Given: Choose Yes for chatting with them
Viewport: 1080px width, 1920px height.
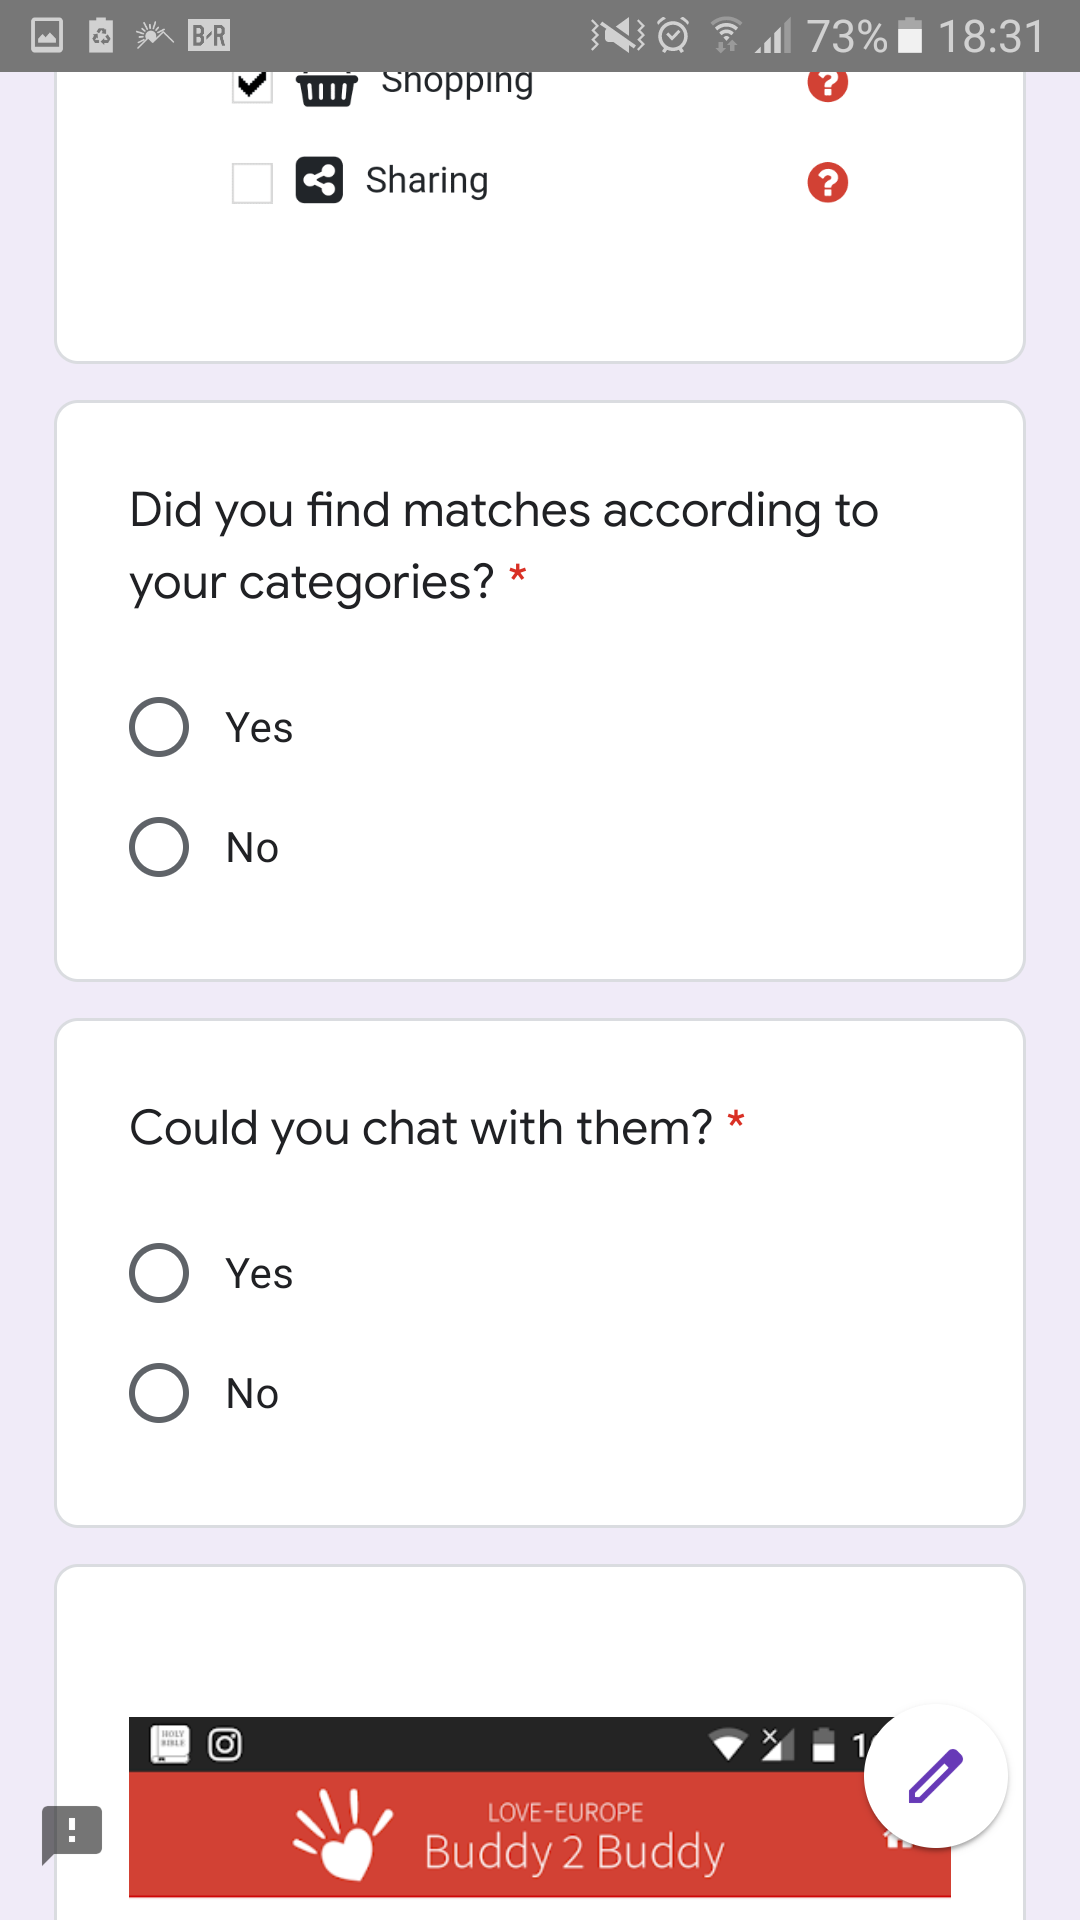Looking at the screenshot, I should (159, 1273).
